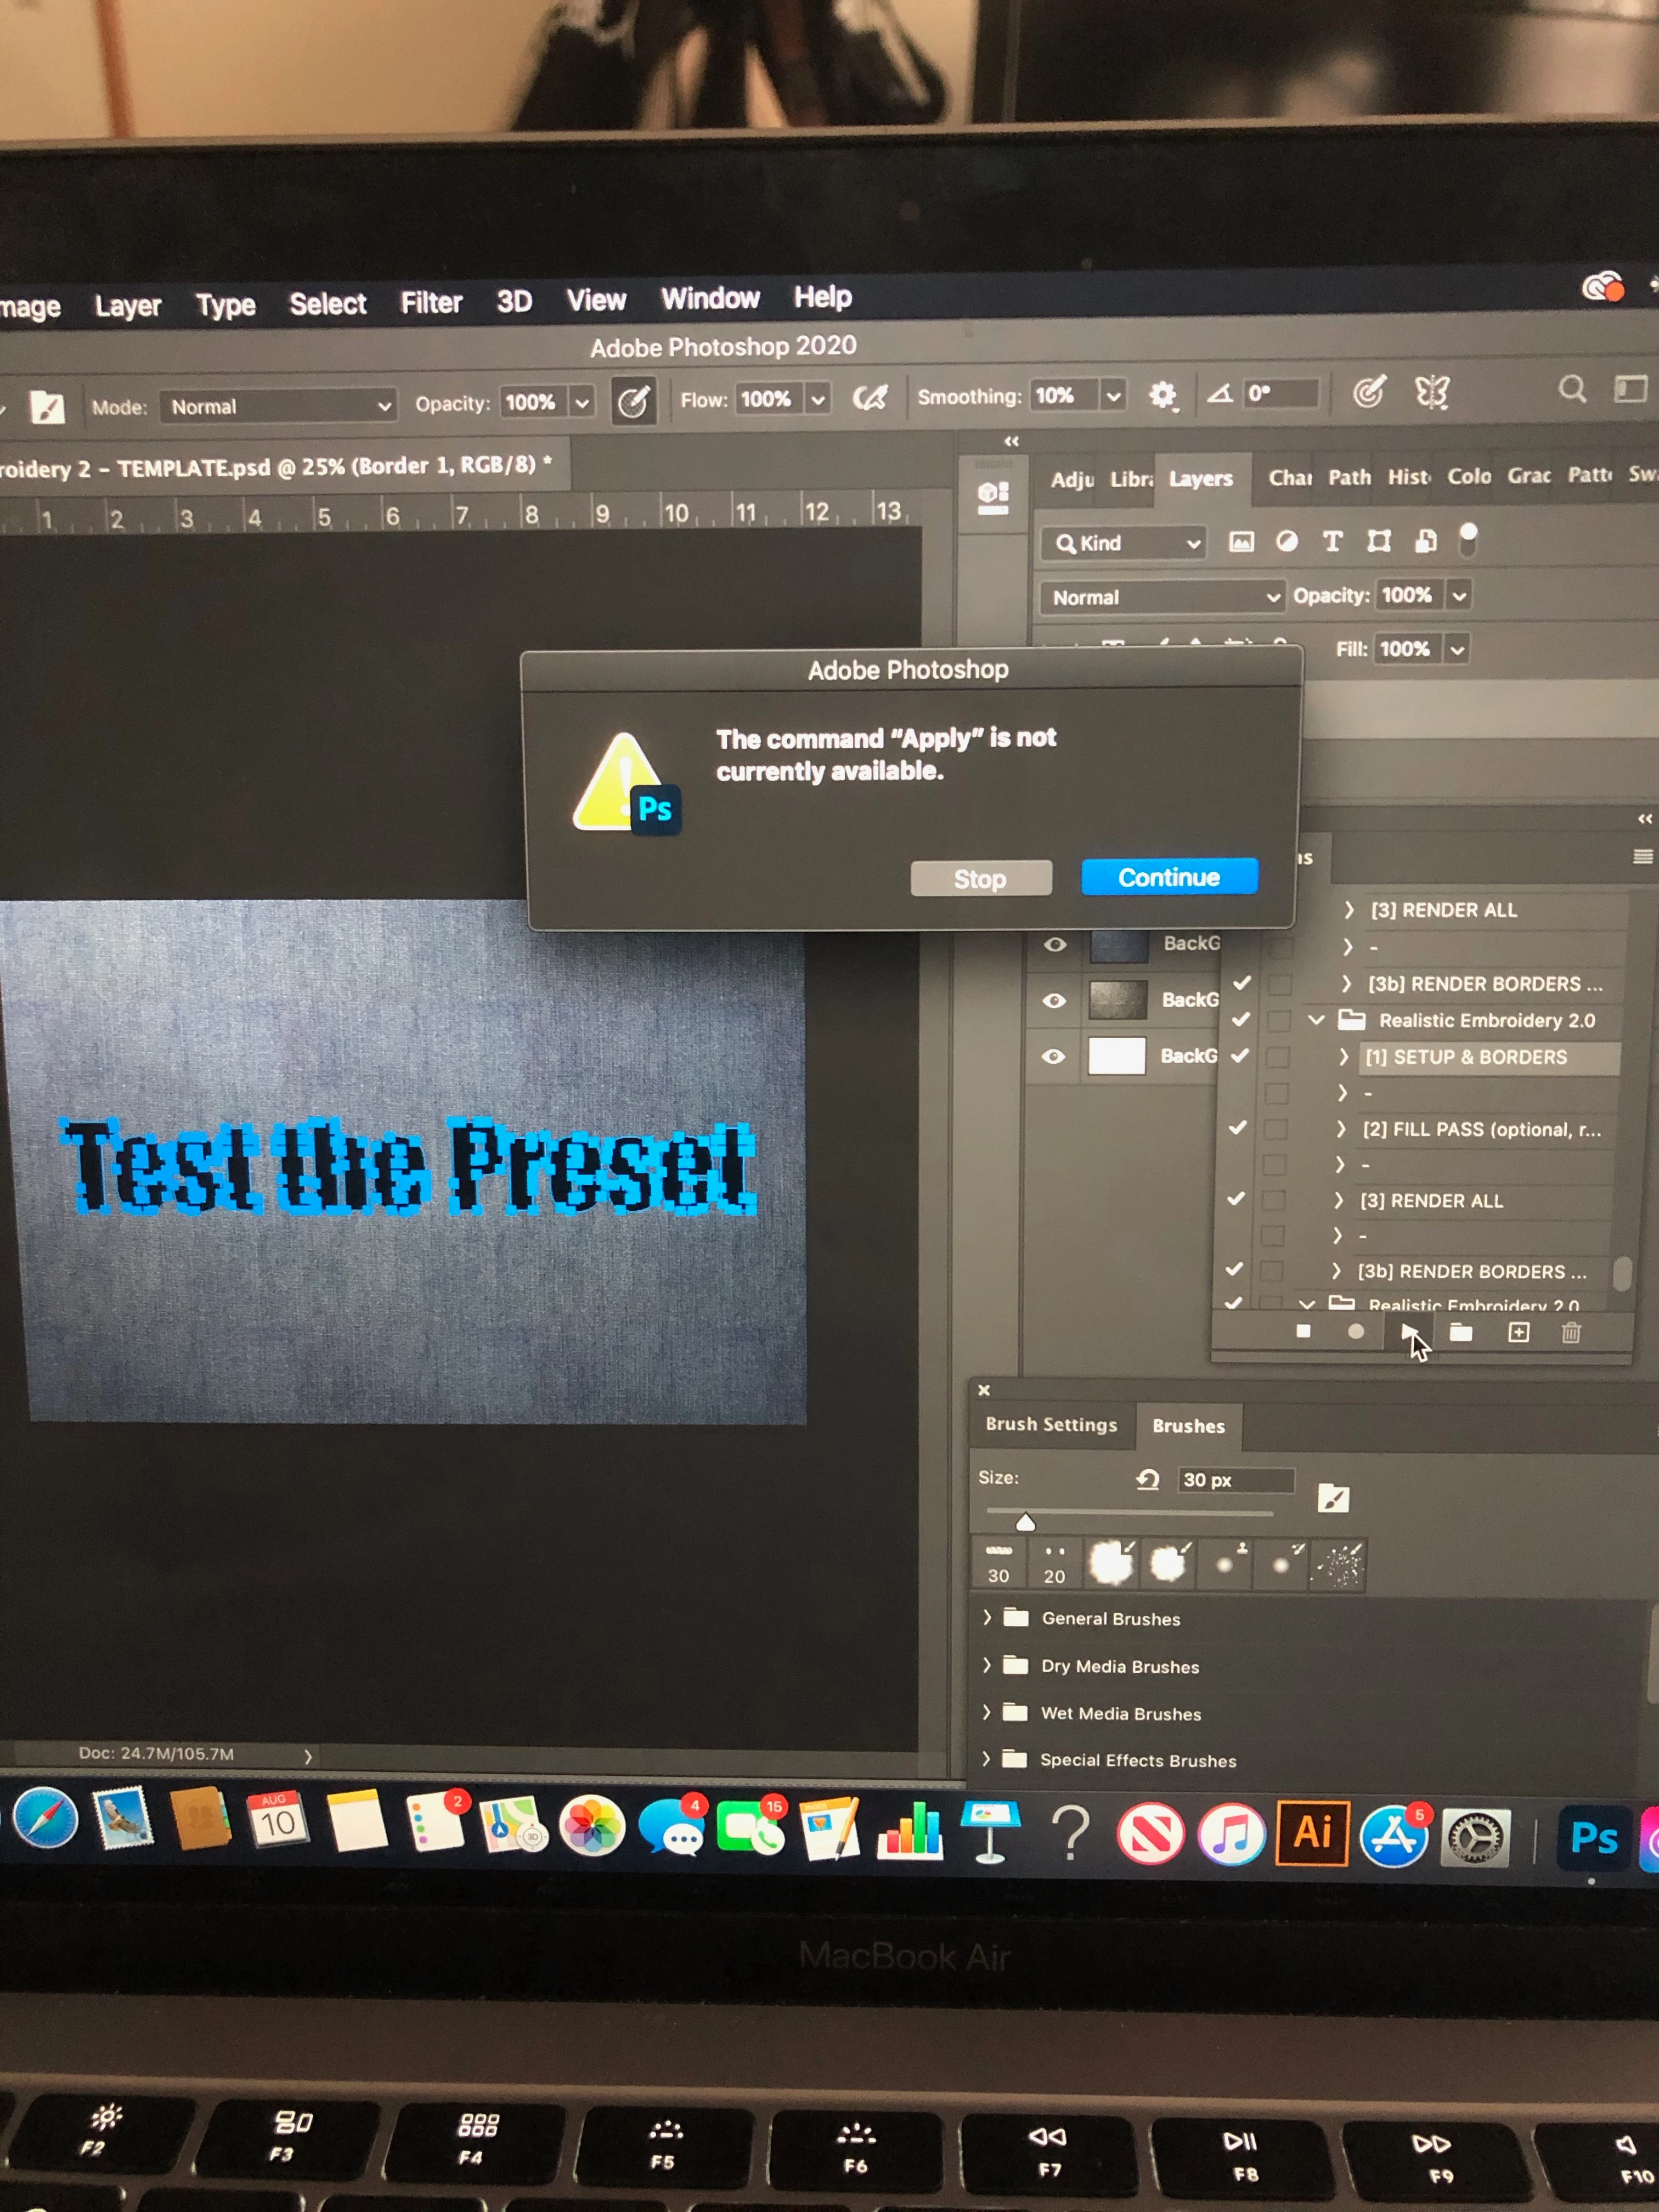
Task: Open the Filter menu
Action: point(431,303)
